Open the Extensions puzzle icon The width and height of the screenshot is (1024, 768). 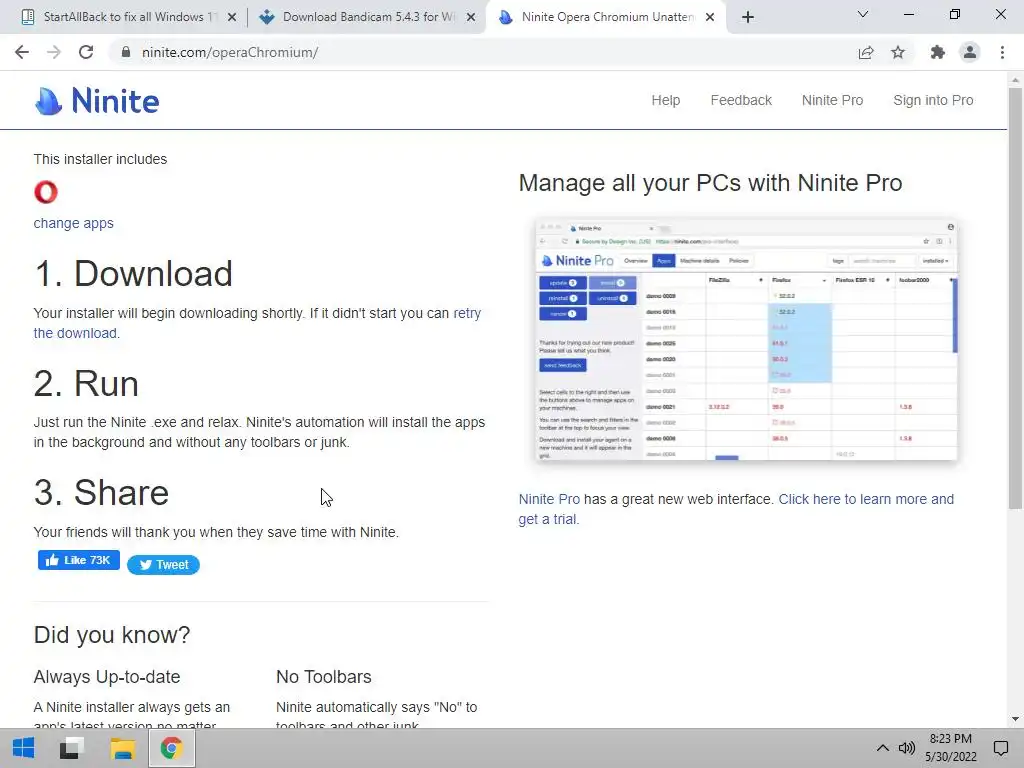coord(938,52)
